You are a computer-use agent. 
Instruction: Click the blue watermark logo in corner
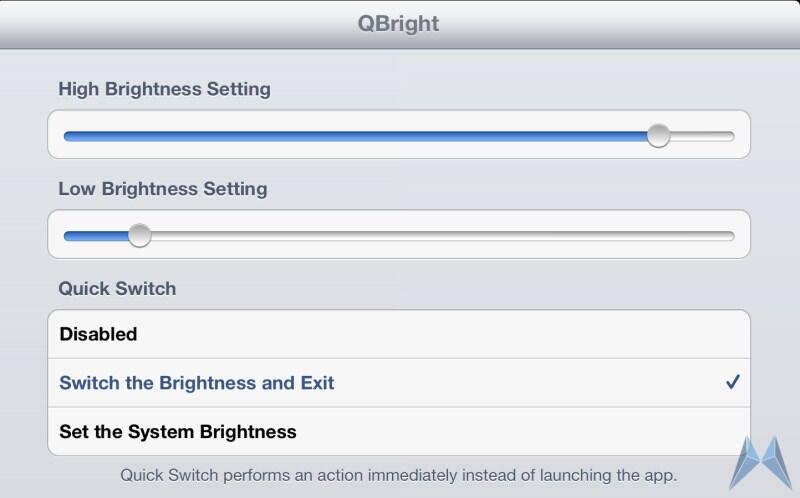761,463
